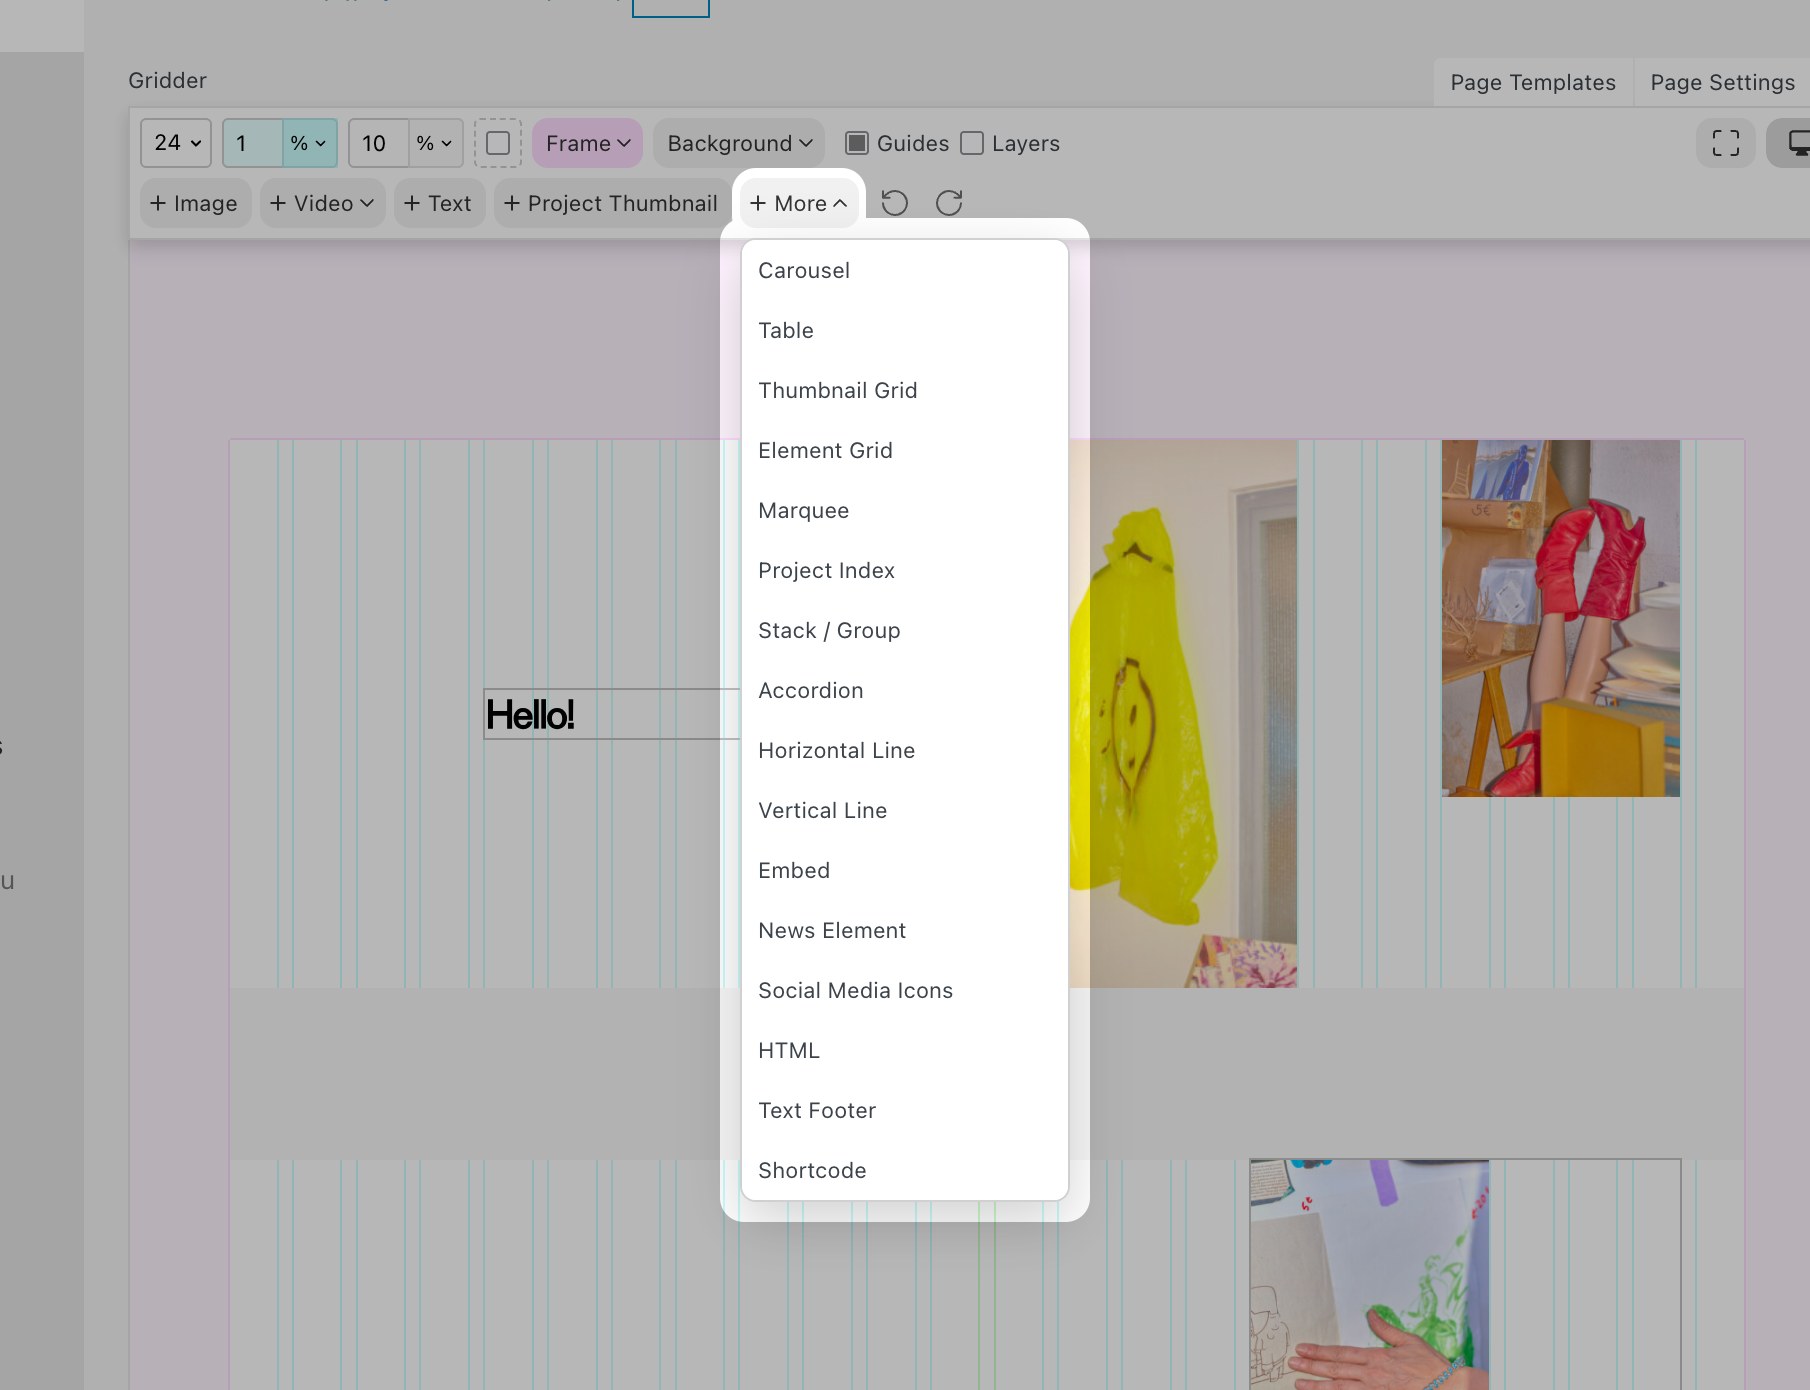
Task: Expand the Background dropdown
Action: (x=739, y=143)
